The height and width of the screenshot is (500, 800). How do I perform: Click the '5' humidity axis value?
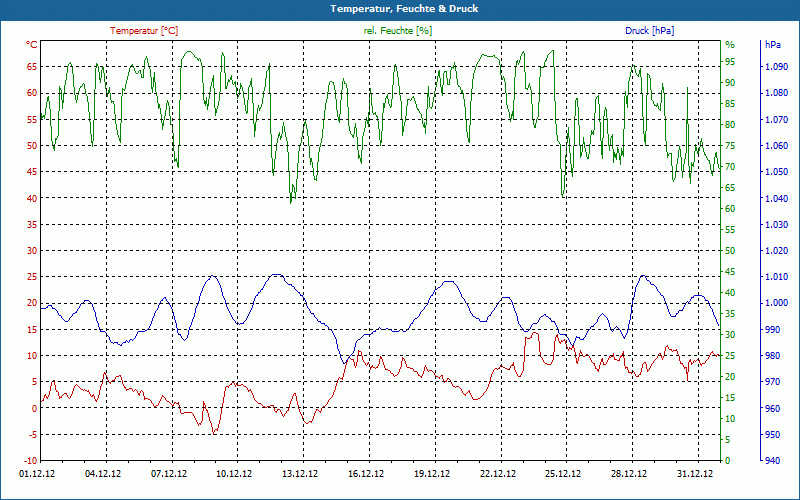pos(728,440)
